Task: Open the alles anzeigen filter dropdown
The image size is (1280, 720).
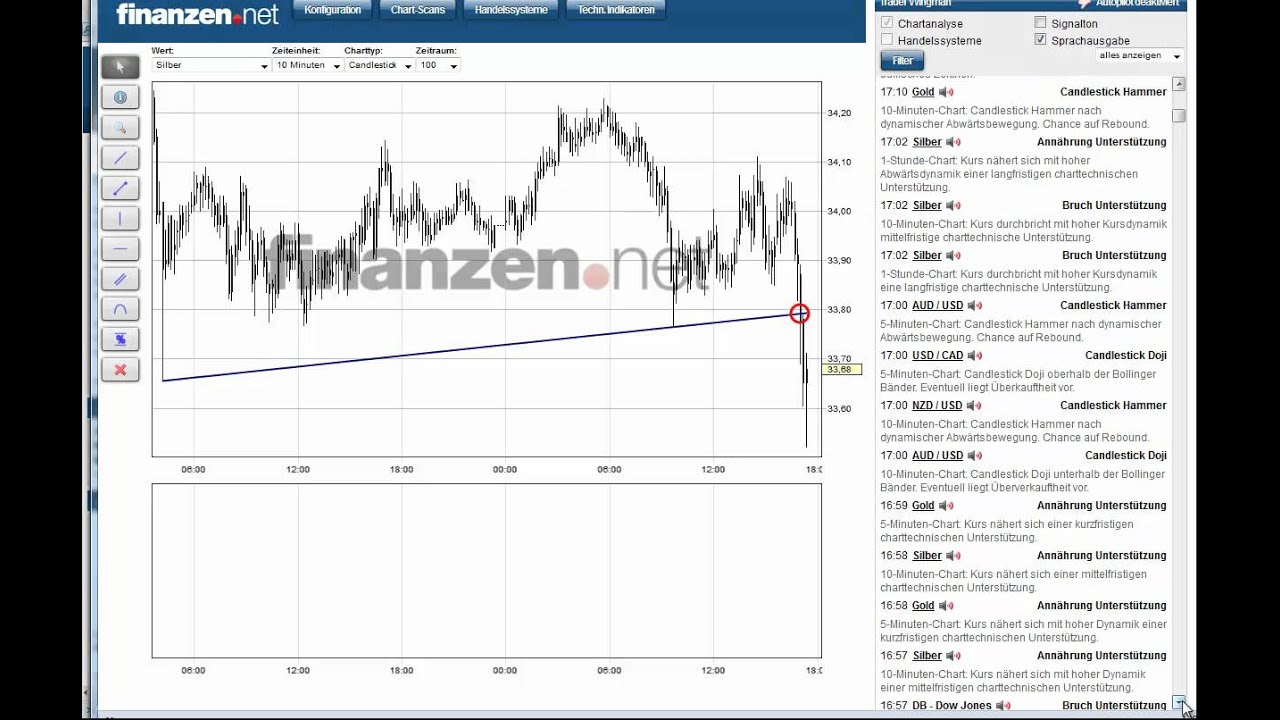Action: click(x=1139, y=56)
